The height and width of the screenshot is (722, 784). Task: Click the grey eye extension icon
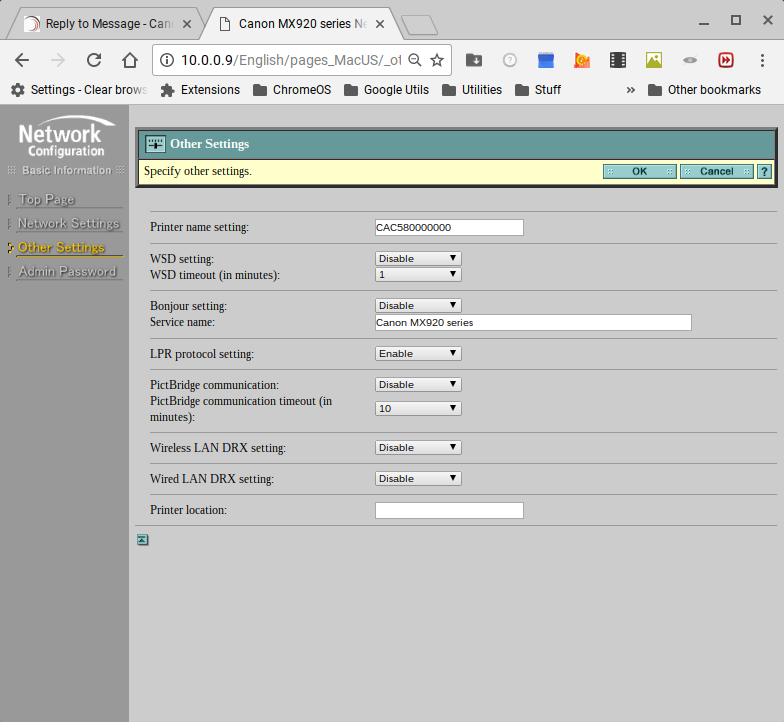(x=690, y=60)
